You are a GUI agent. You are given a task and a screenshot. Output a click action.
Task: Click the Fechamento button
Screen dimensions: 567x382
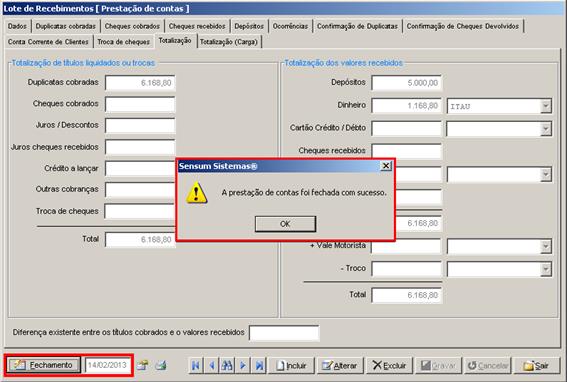tap(43, 365)
